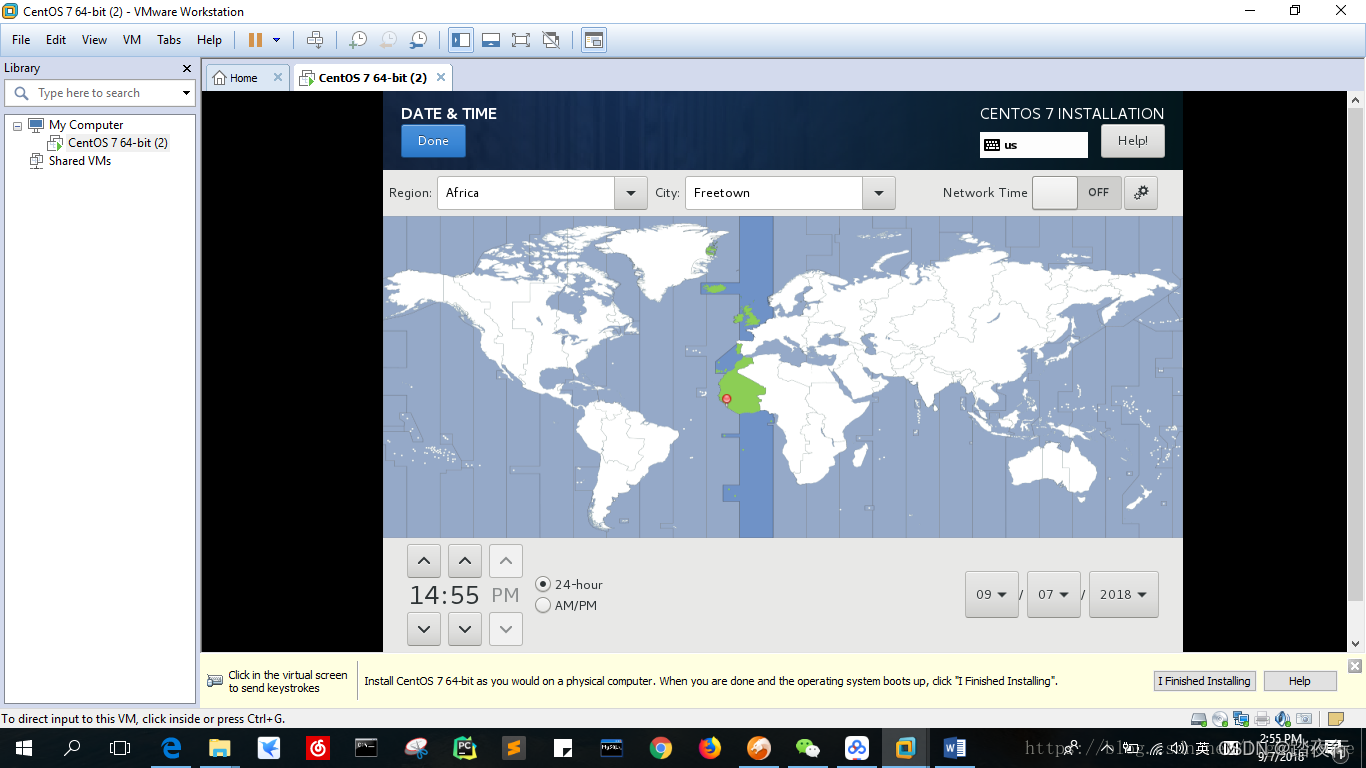Screen dimensions: 1366x768
Task: Click the I Finished Installing button
Action: (1204, 681)
